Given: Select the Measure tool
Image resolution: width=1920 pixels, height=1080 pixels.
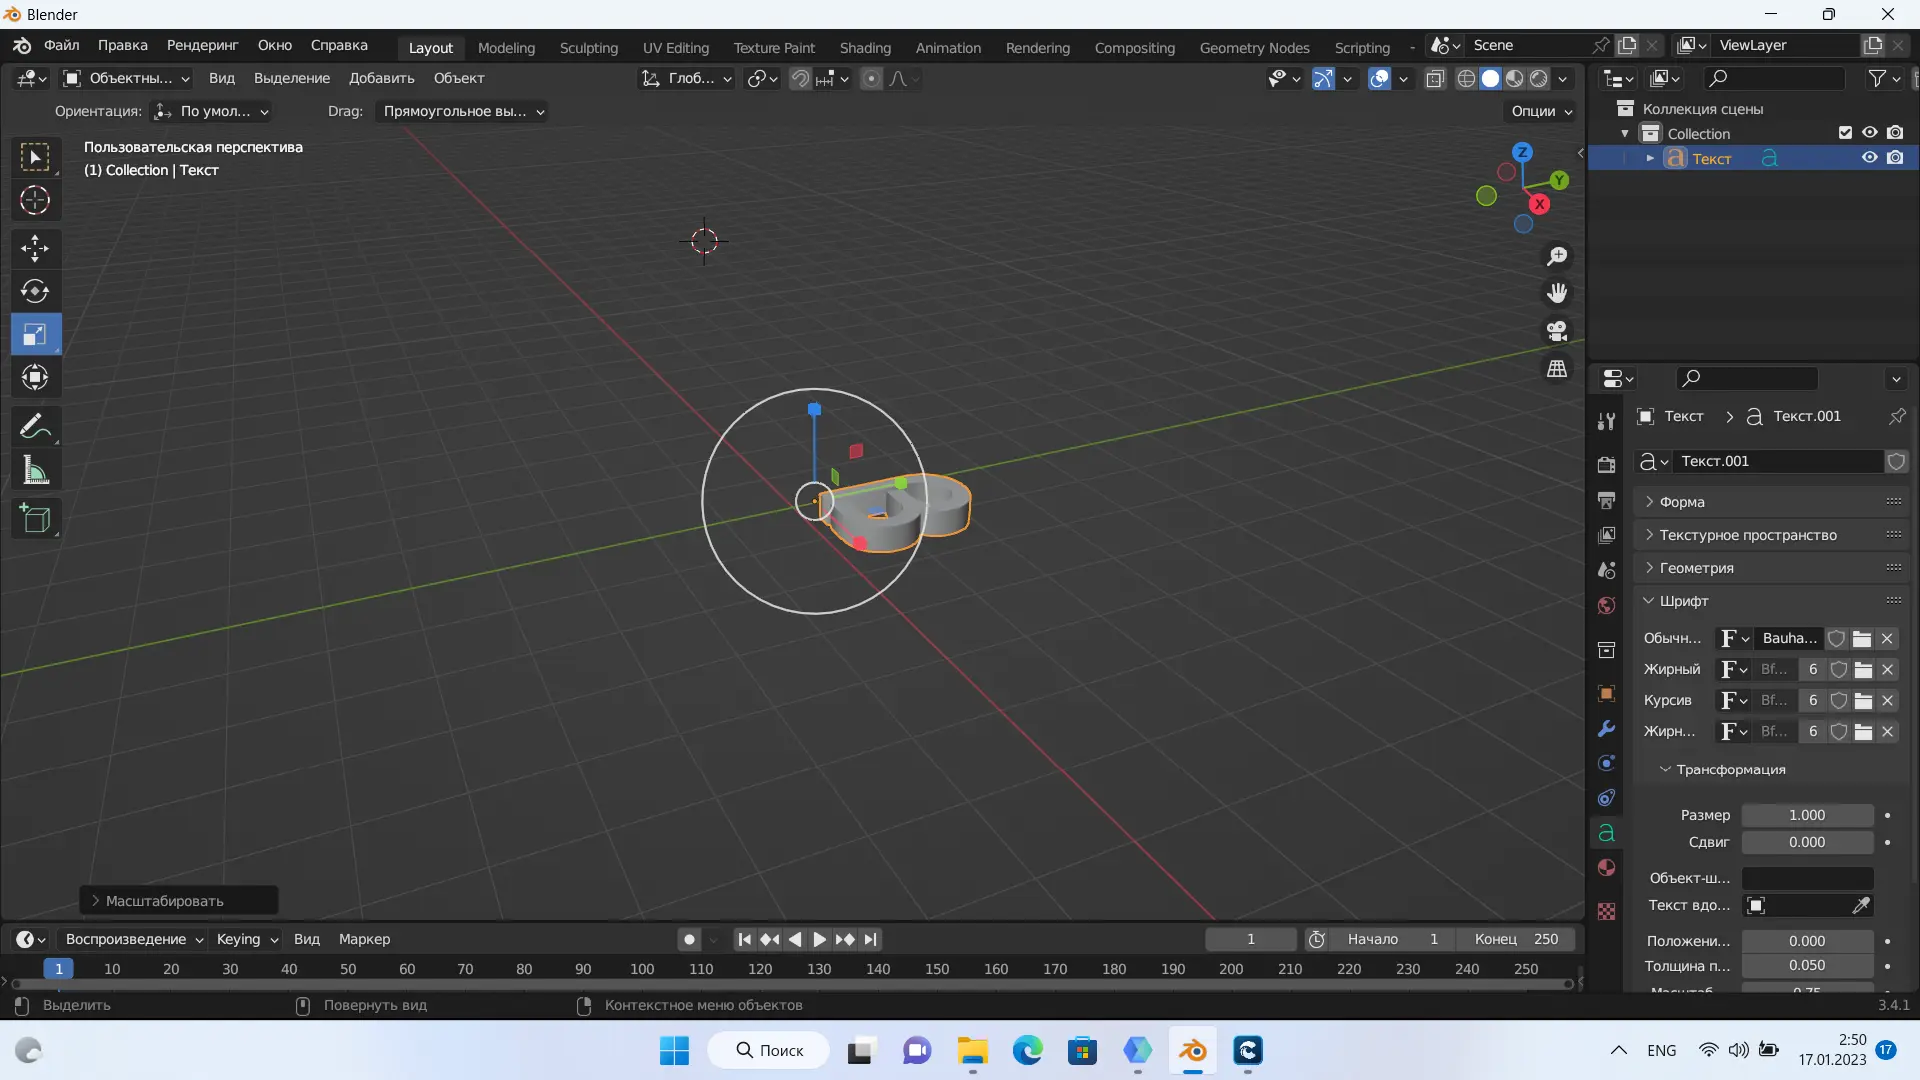Looking at the screenshot, I should [x=36, y=469].
